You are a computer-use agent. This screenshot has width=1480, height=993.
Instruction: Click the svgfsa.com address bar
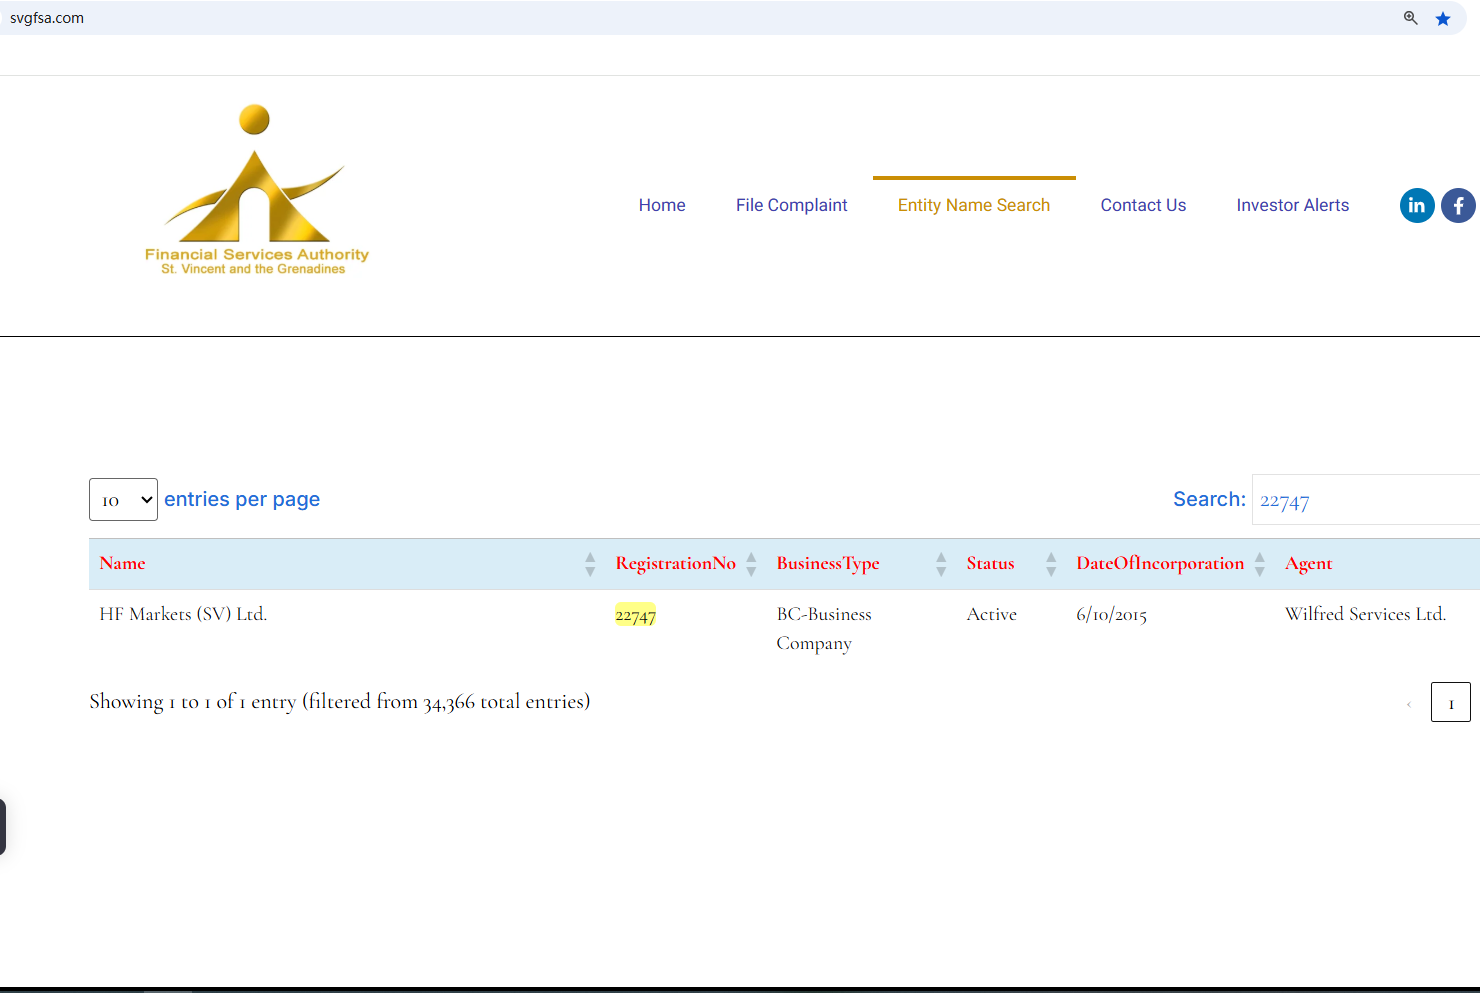pos(600,18)
